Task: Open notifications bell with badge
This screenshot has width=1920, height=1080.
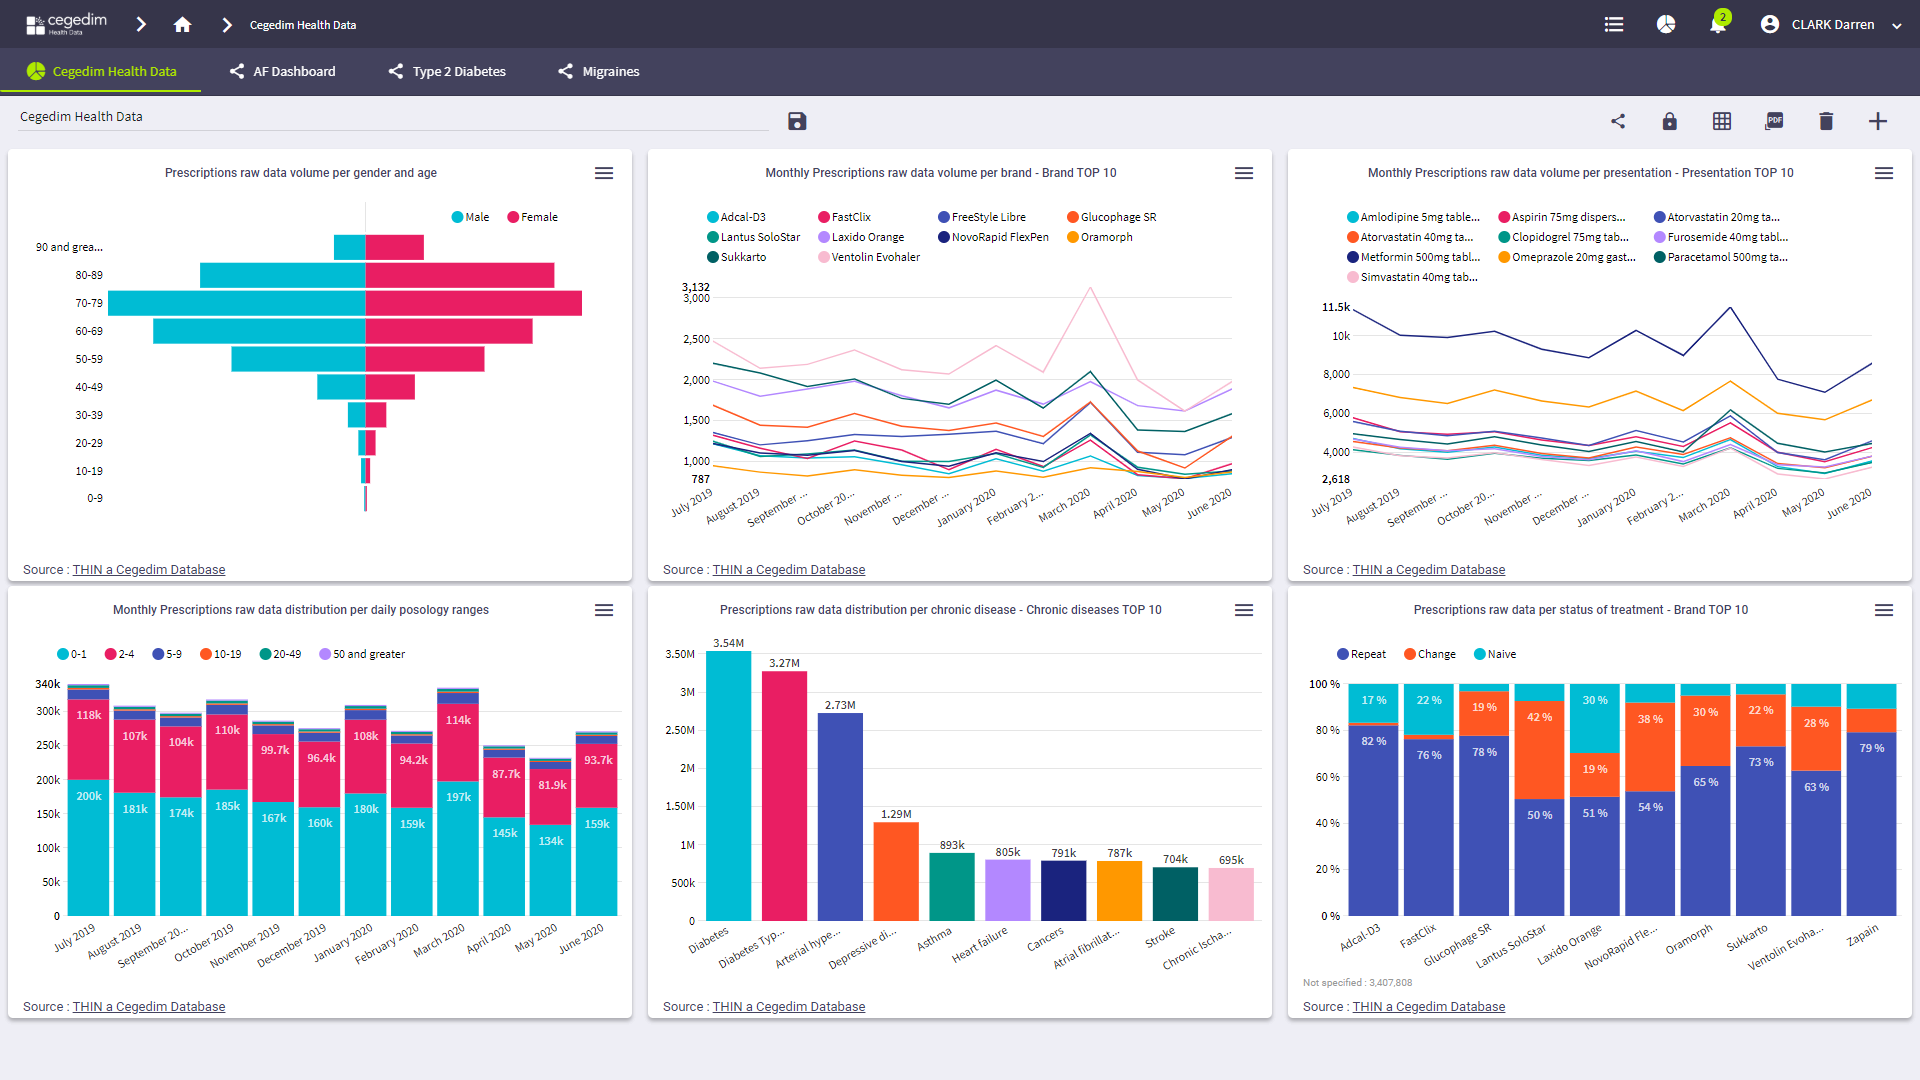Action: [1719, 22]
